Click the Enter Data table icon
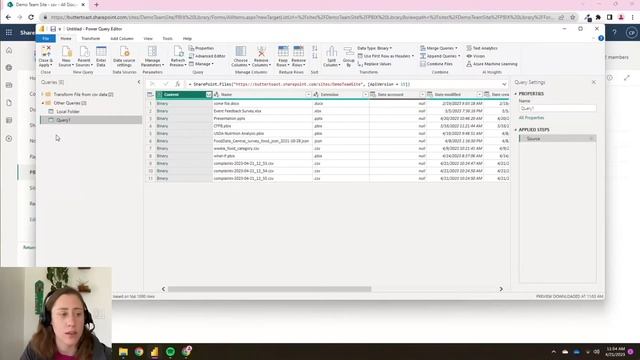Viewport: 640px width, 360px height. click(101, 51)
